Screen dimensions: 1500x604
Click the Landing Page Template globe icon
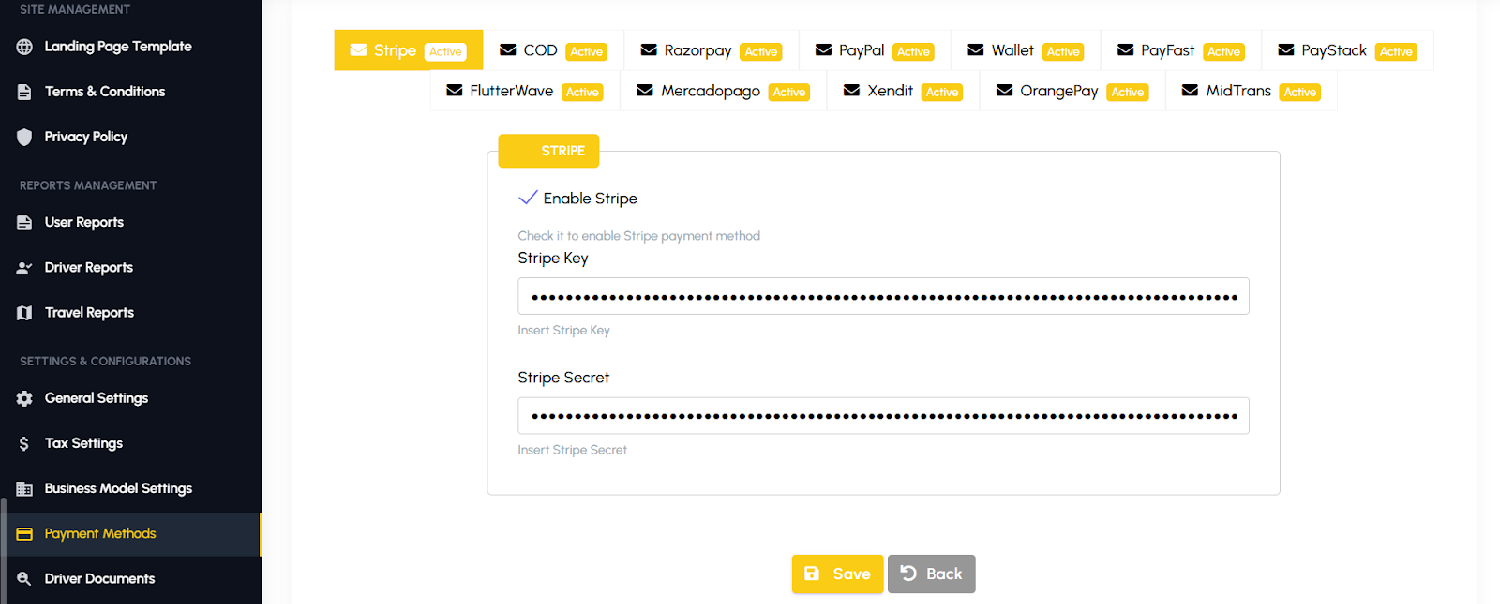25,47
